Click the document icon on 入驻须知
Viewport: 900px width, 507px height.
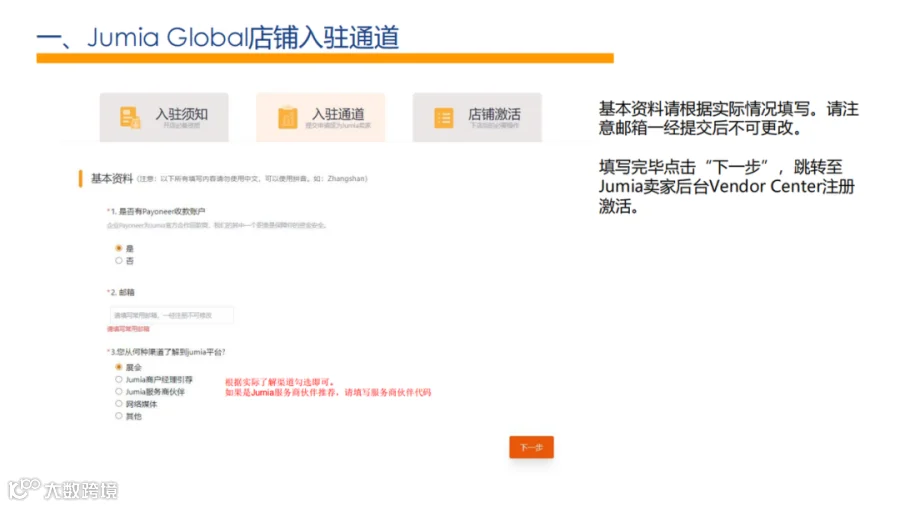point(130,118)
